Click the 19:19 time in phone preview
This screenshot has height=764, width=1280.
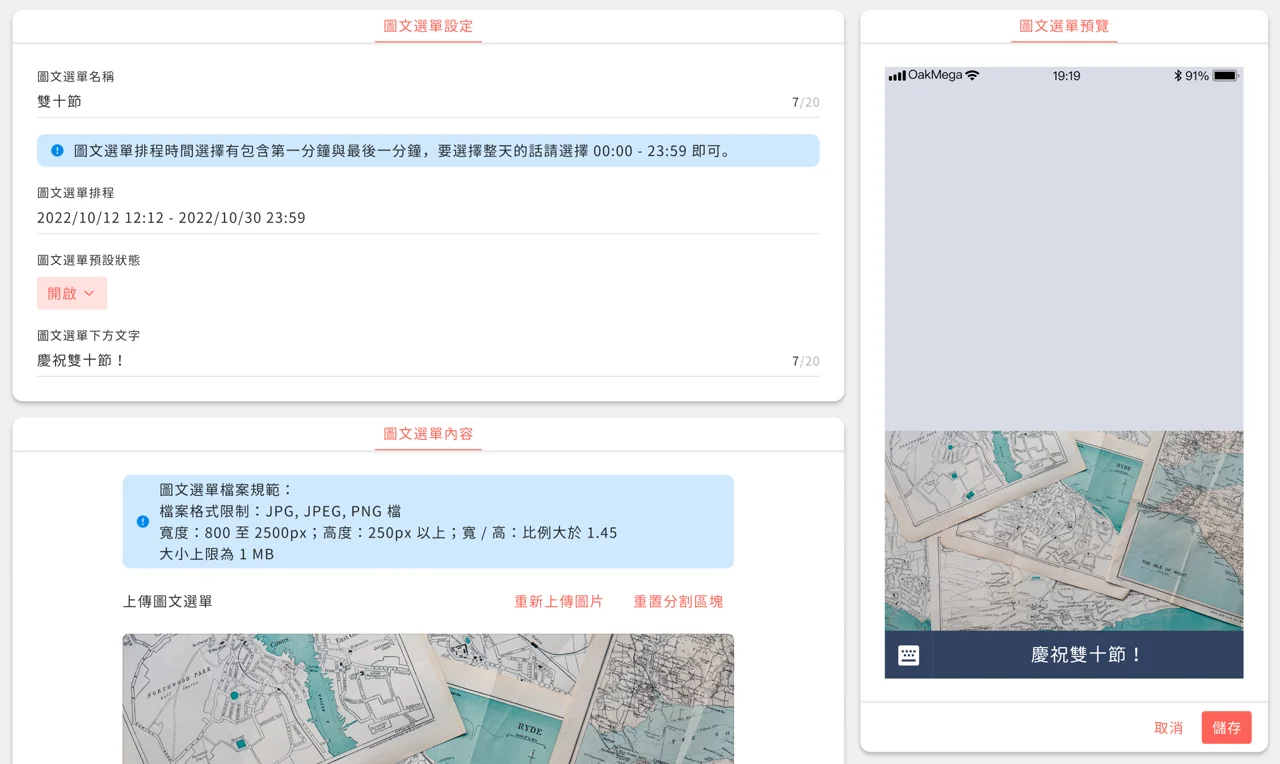(x=1067, y=76)
